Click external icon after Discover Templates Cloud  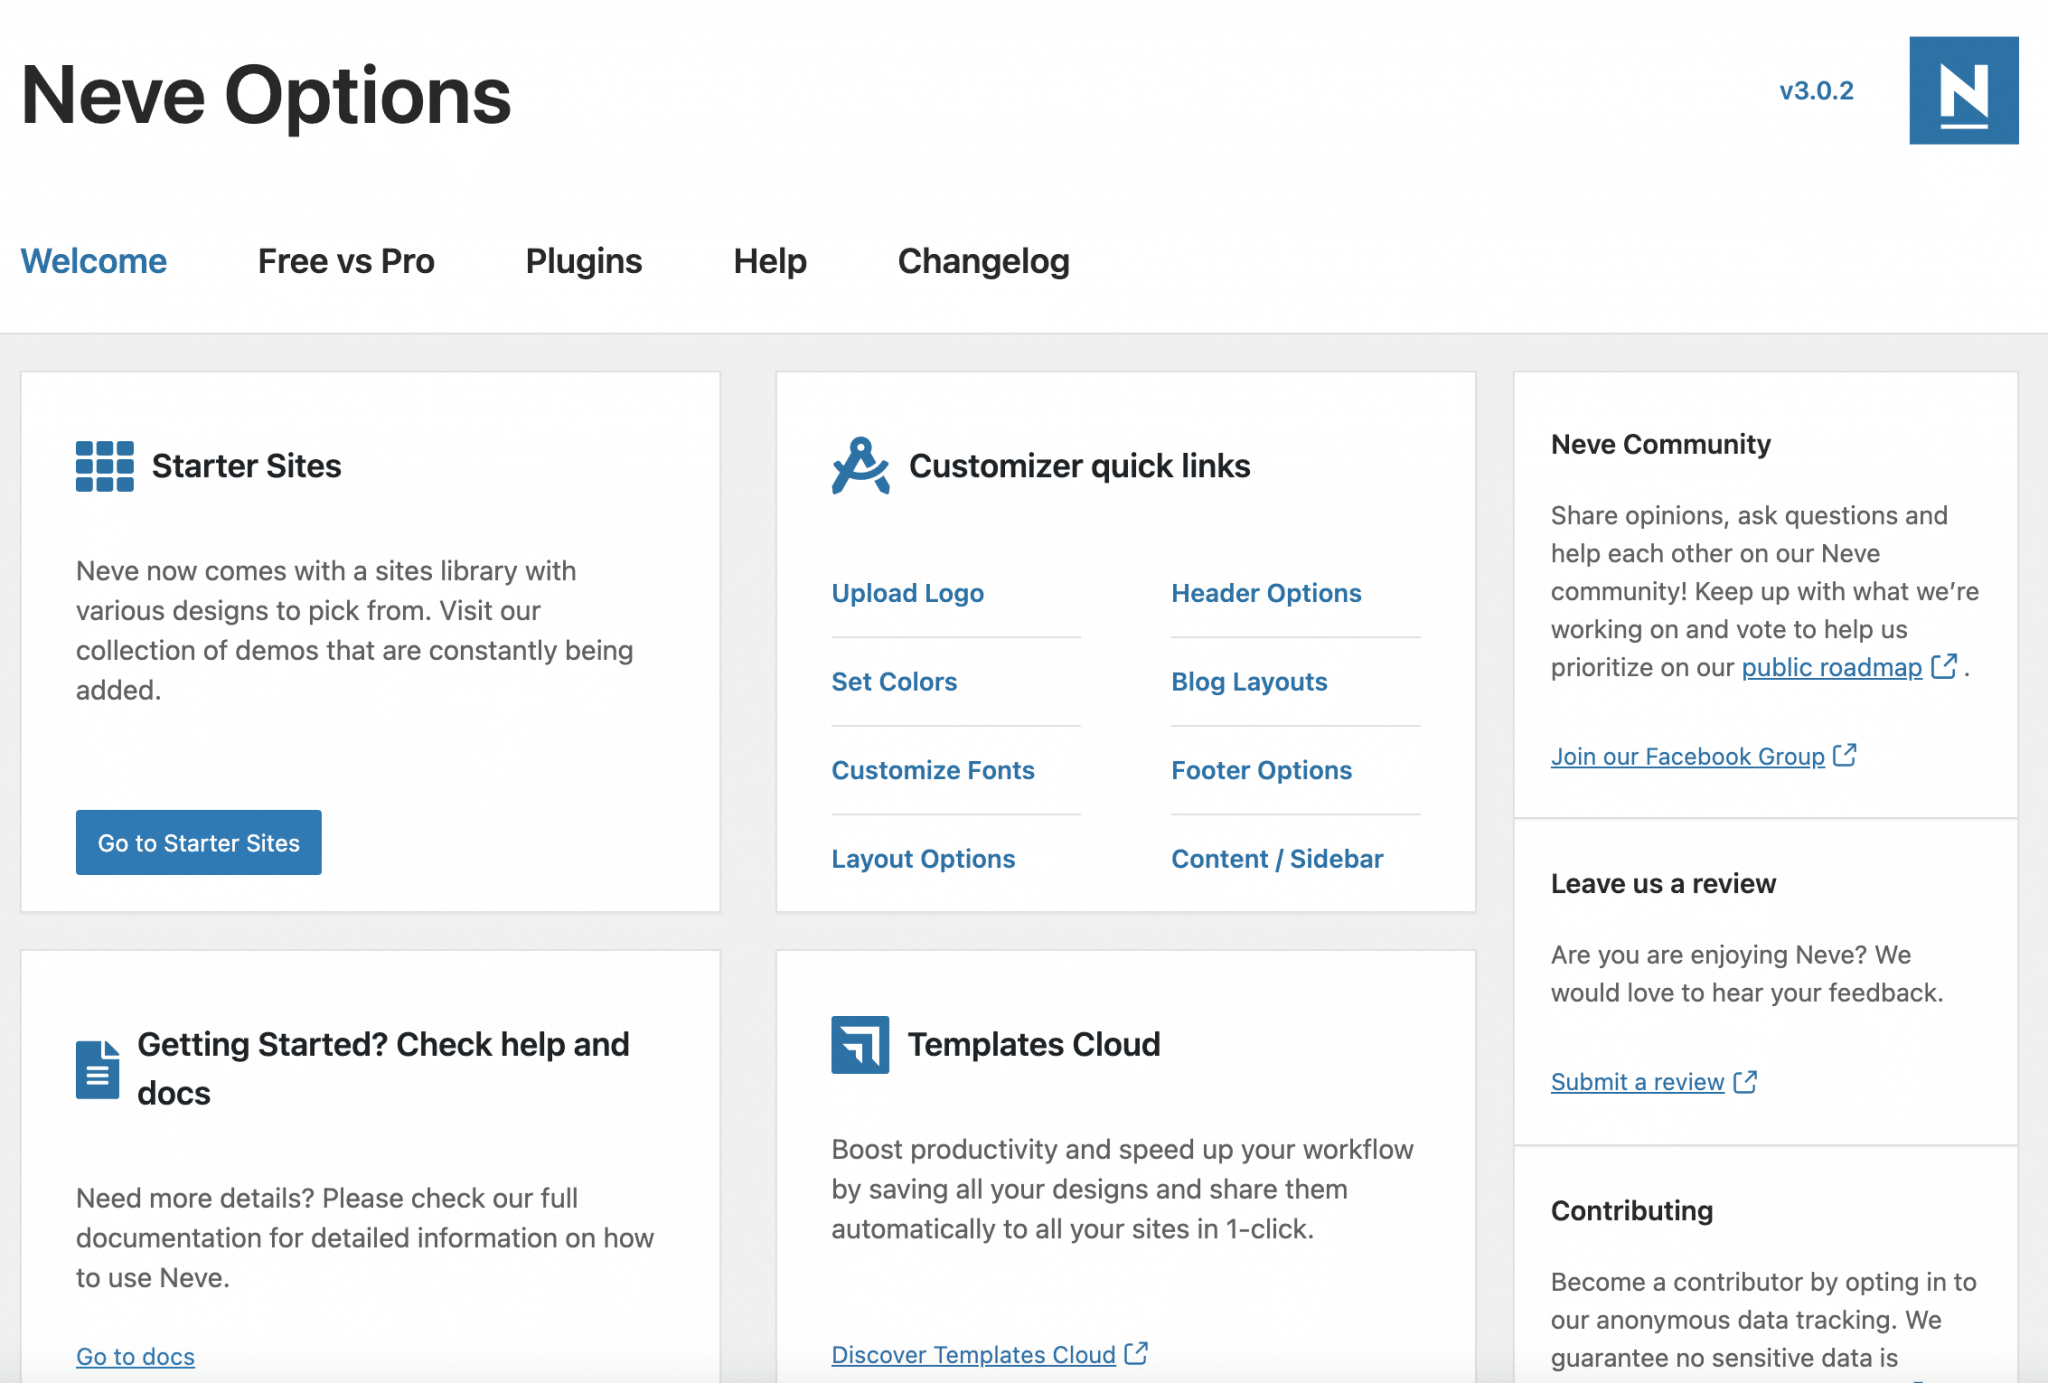(1136, 1353)
